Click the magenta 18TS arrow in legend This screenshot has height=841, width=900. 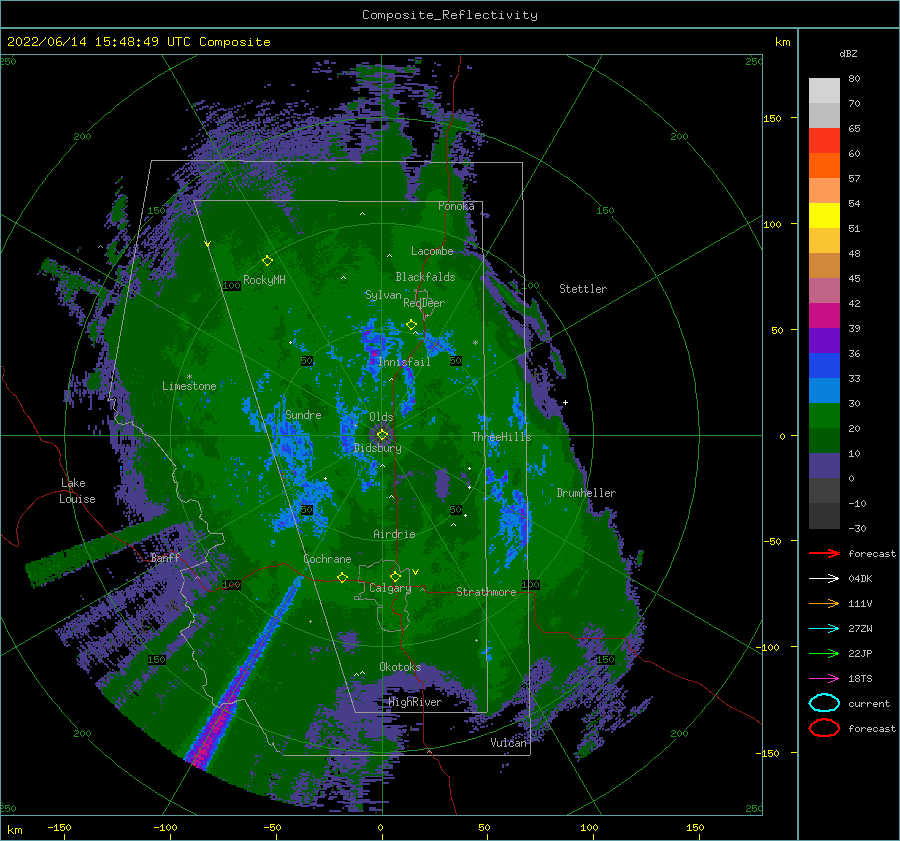(x=824, y=679)
